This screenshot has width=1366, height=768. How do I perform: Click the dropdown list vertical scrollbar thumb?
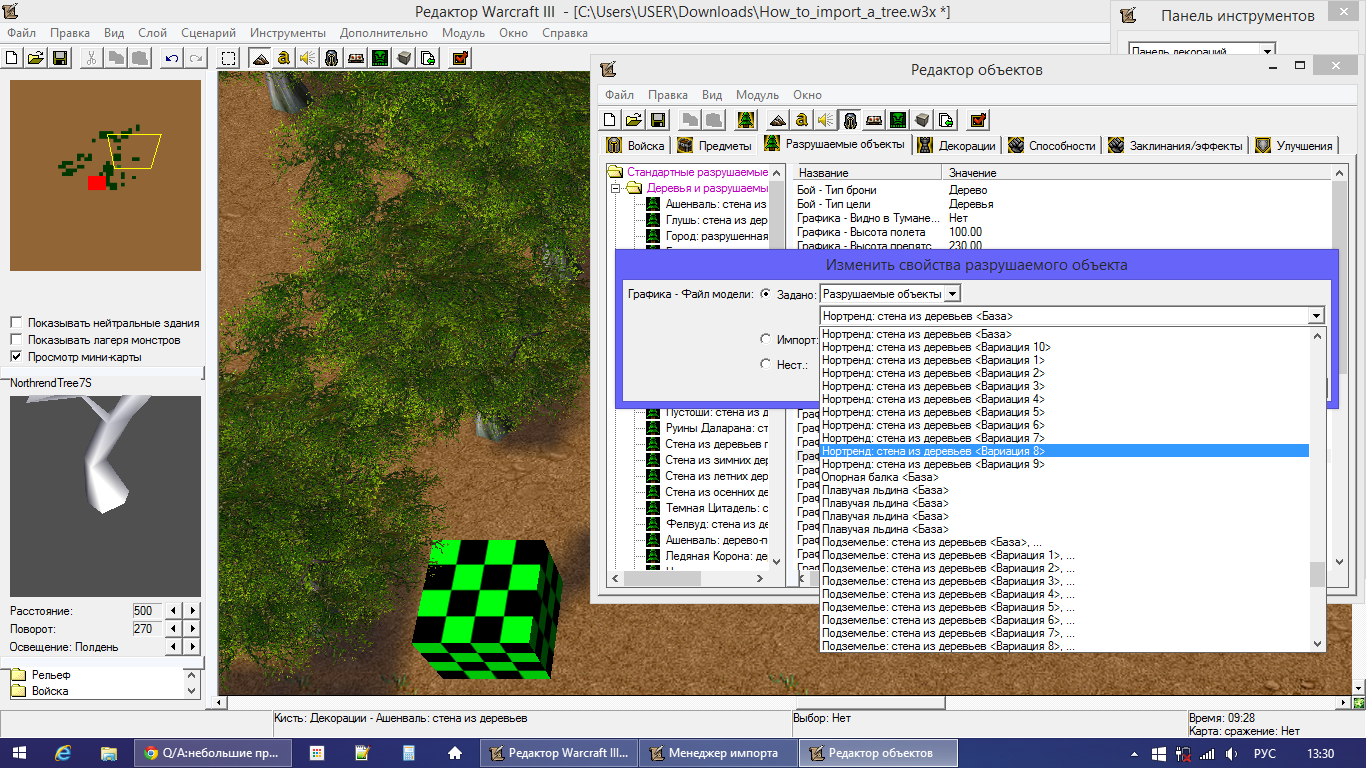[1317, 574]
